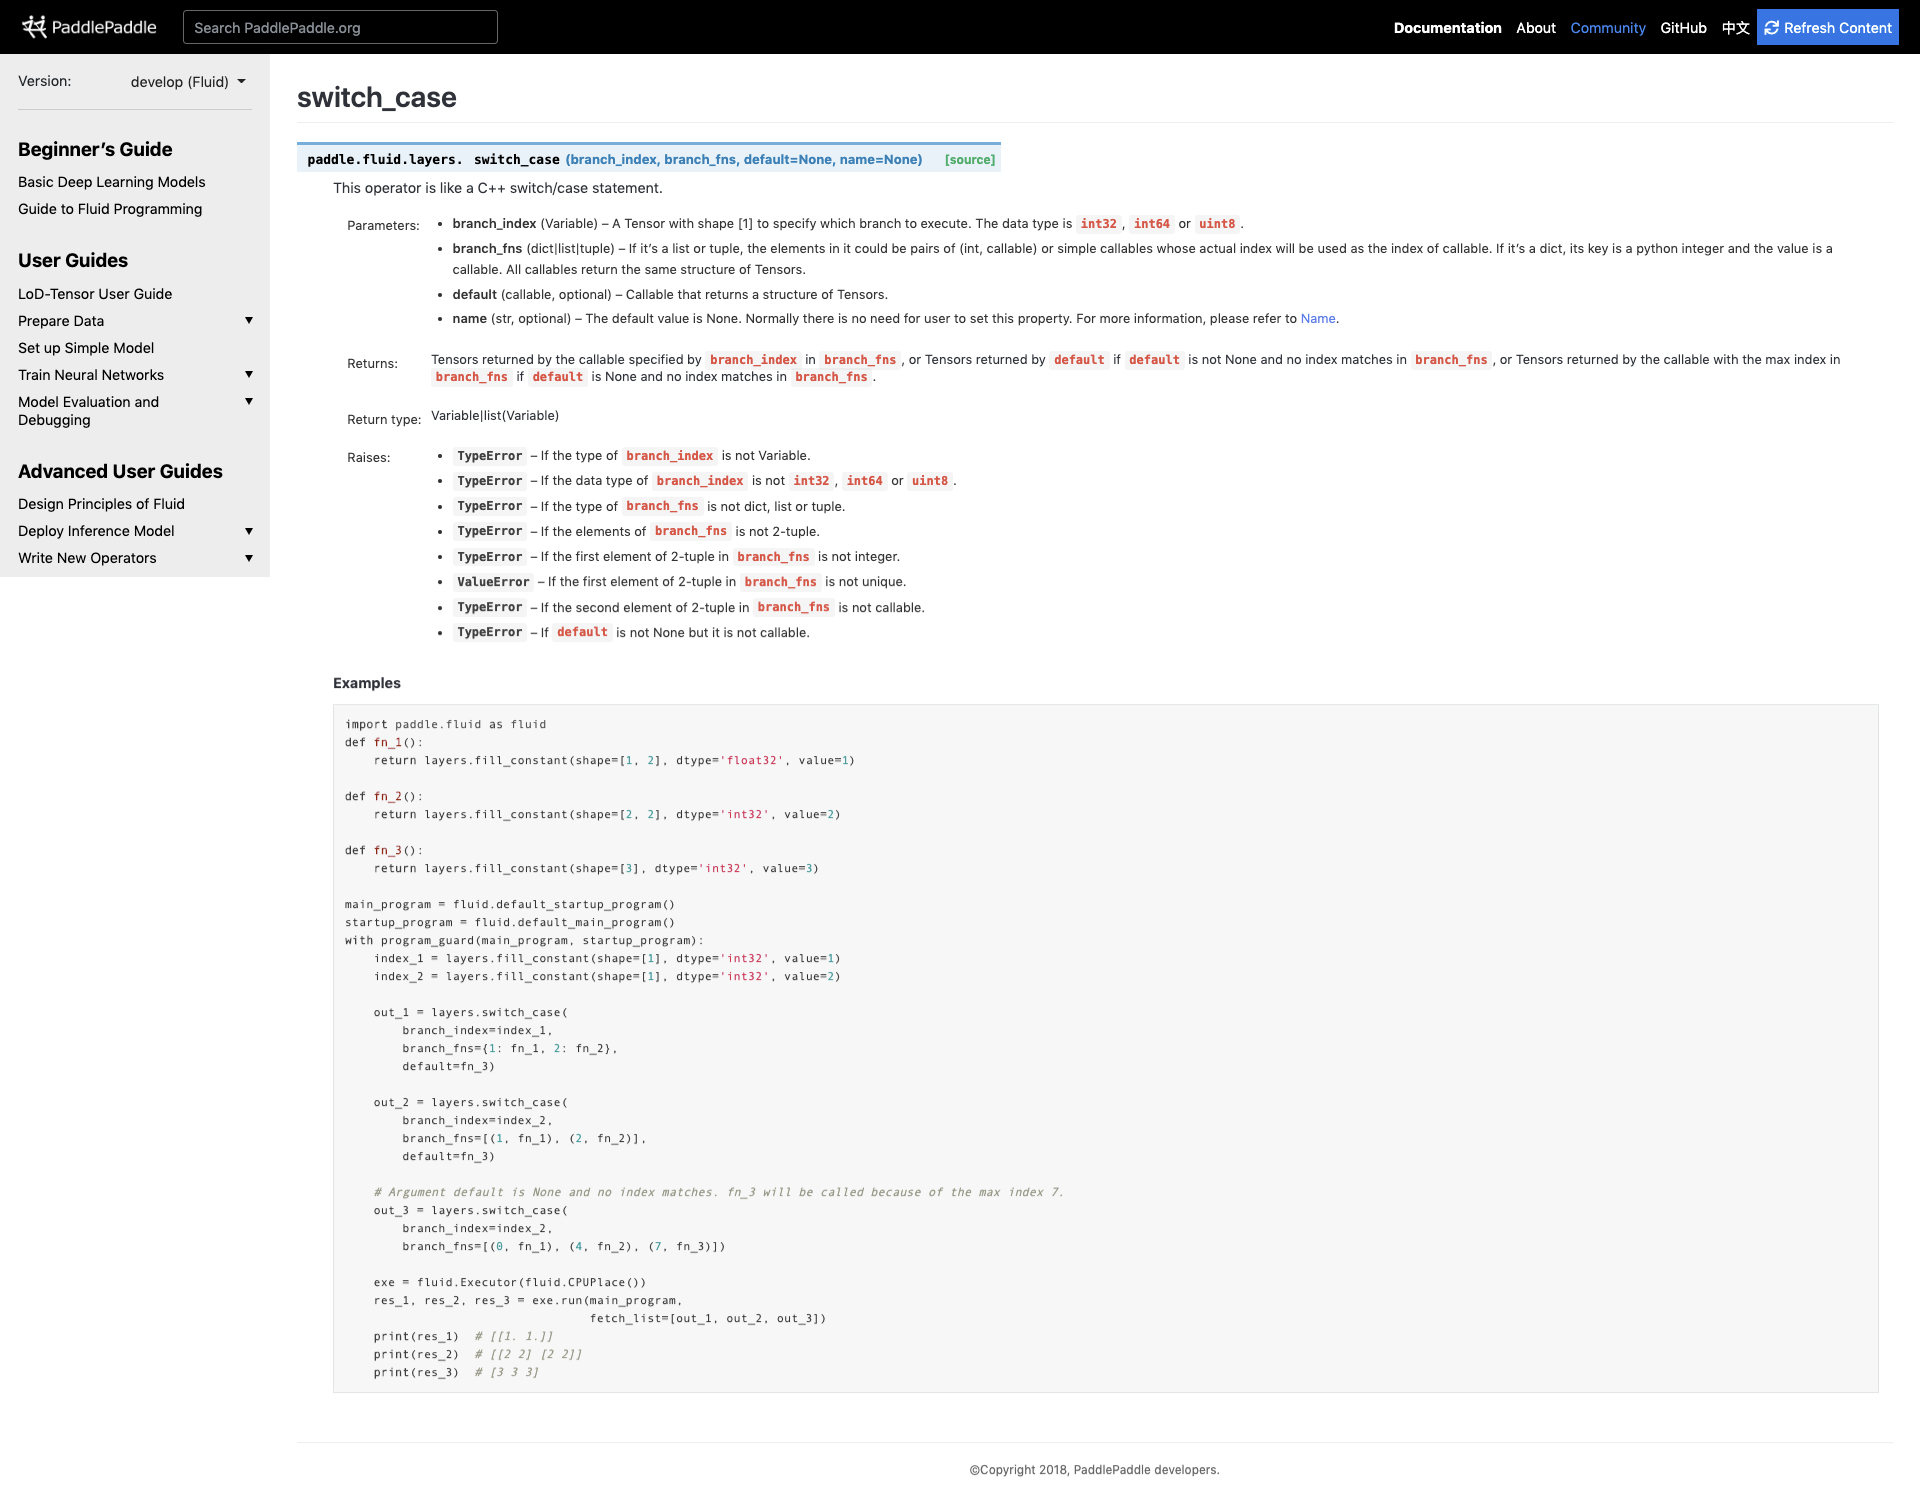Expand the Prepare Data section arrow
Image resolution: width=1920 pixels, height=1497 pixels.
point(249,320)
